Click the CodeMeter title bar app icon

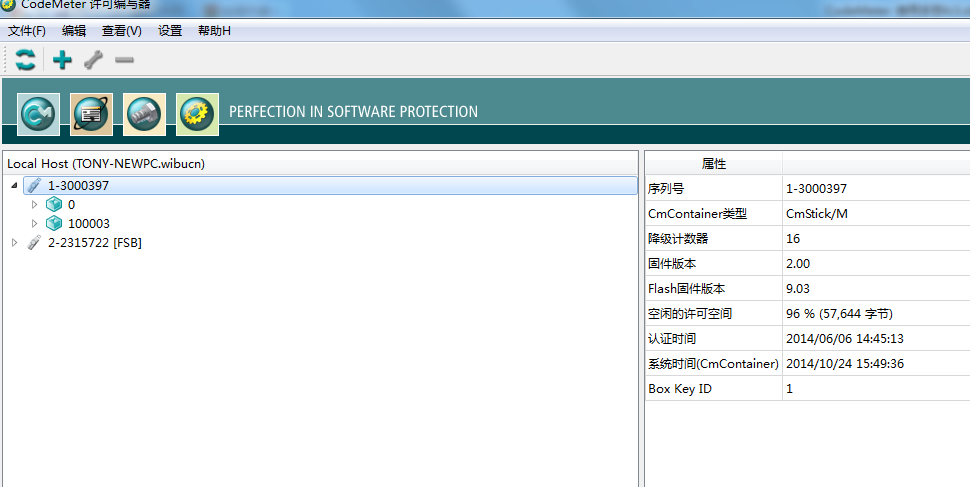(x=8, y=5)
